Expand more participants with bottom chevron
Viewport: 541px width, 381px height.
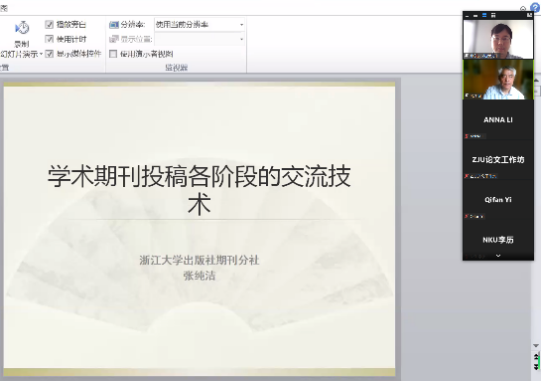(x=498, y=256)
